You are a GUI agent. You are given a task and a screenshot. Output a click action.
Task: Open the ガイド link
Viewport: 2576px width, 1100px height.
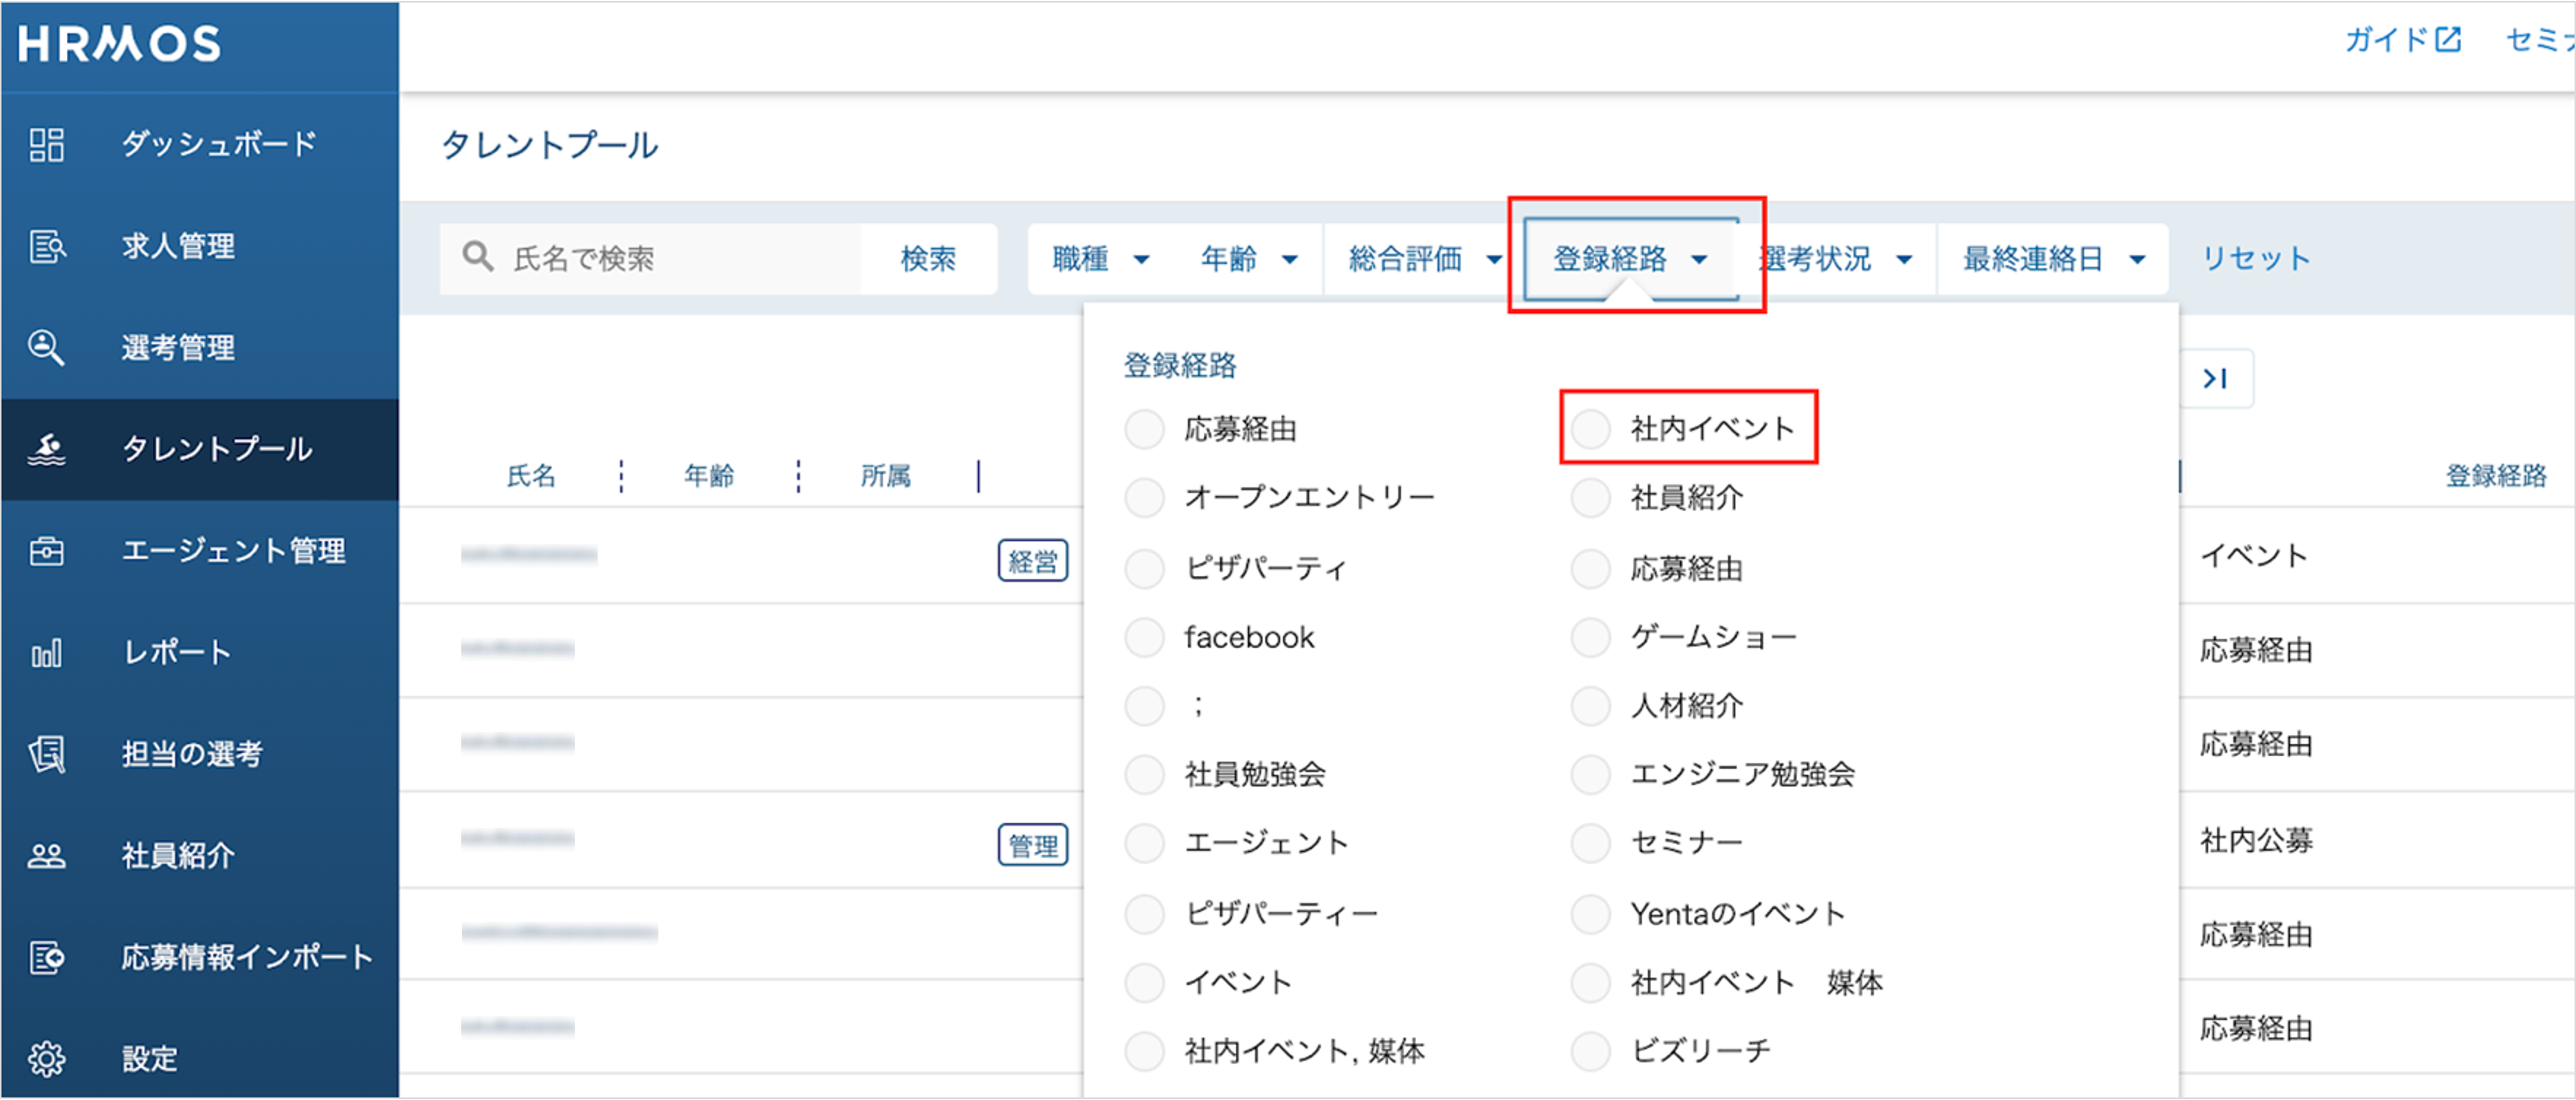tap(2402, 40)
